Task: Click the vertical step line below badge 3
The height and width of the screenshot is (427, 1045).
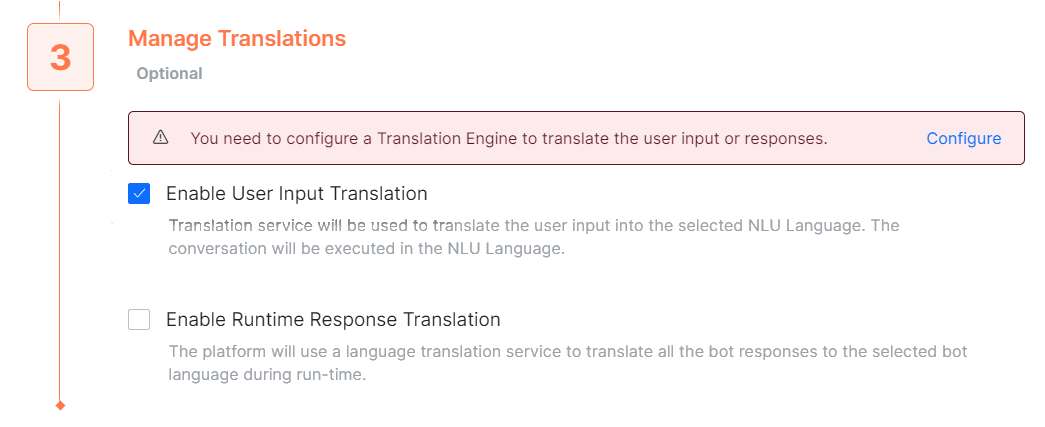Action: pyautogui.click(x=60, y=250)
